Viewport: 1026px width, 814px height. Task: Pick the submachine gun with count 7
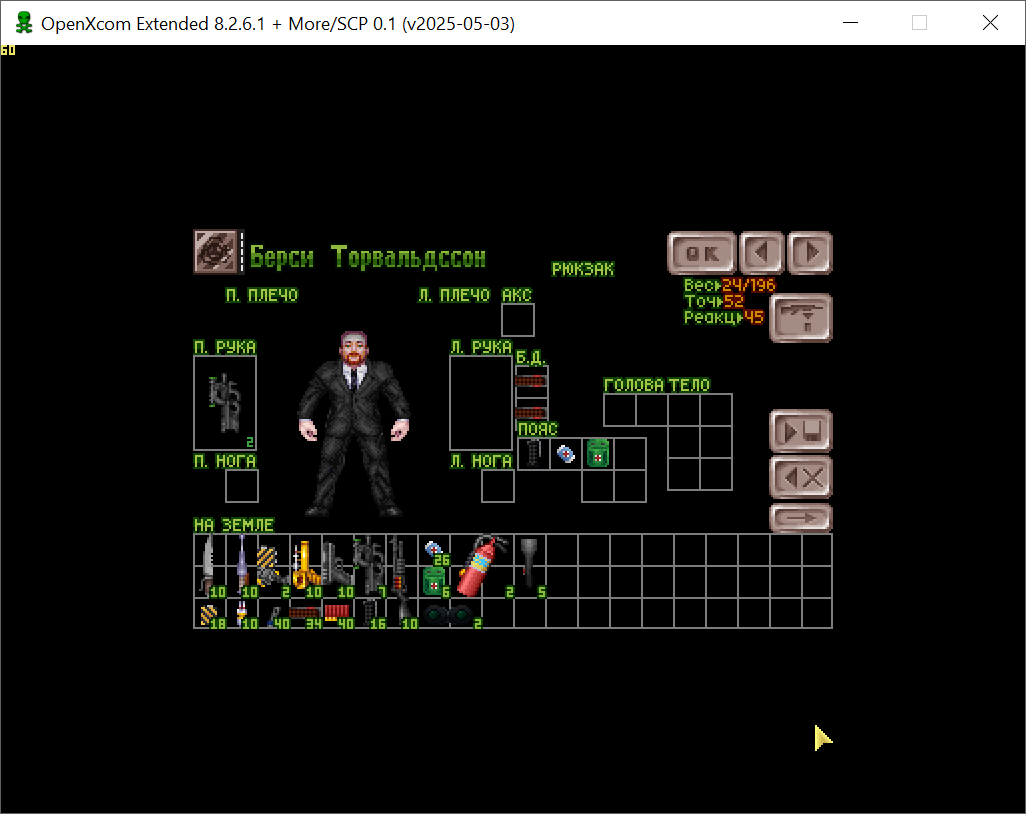[369, 565]
